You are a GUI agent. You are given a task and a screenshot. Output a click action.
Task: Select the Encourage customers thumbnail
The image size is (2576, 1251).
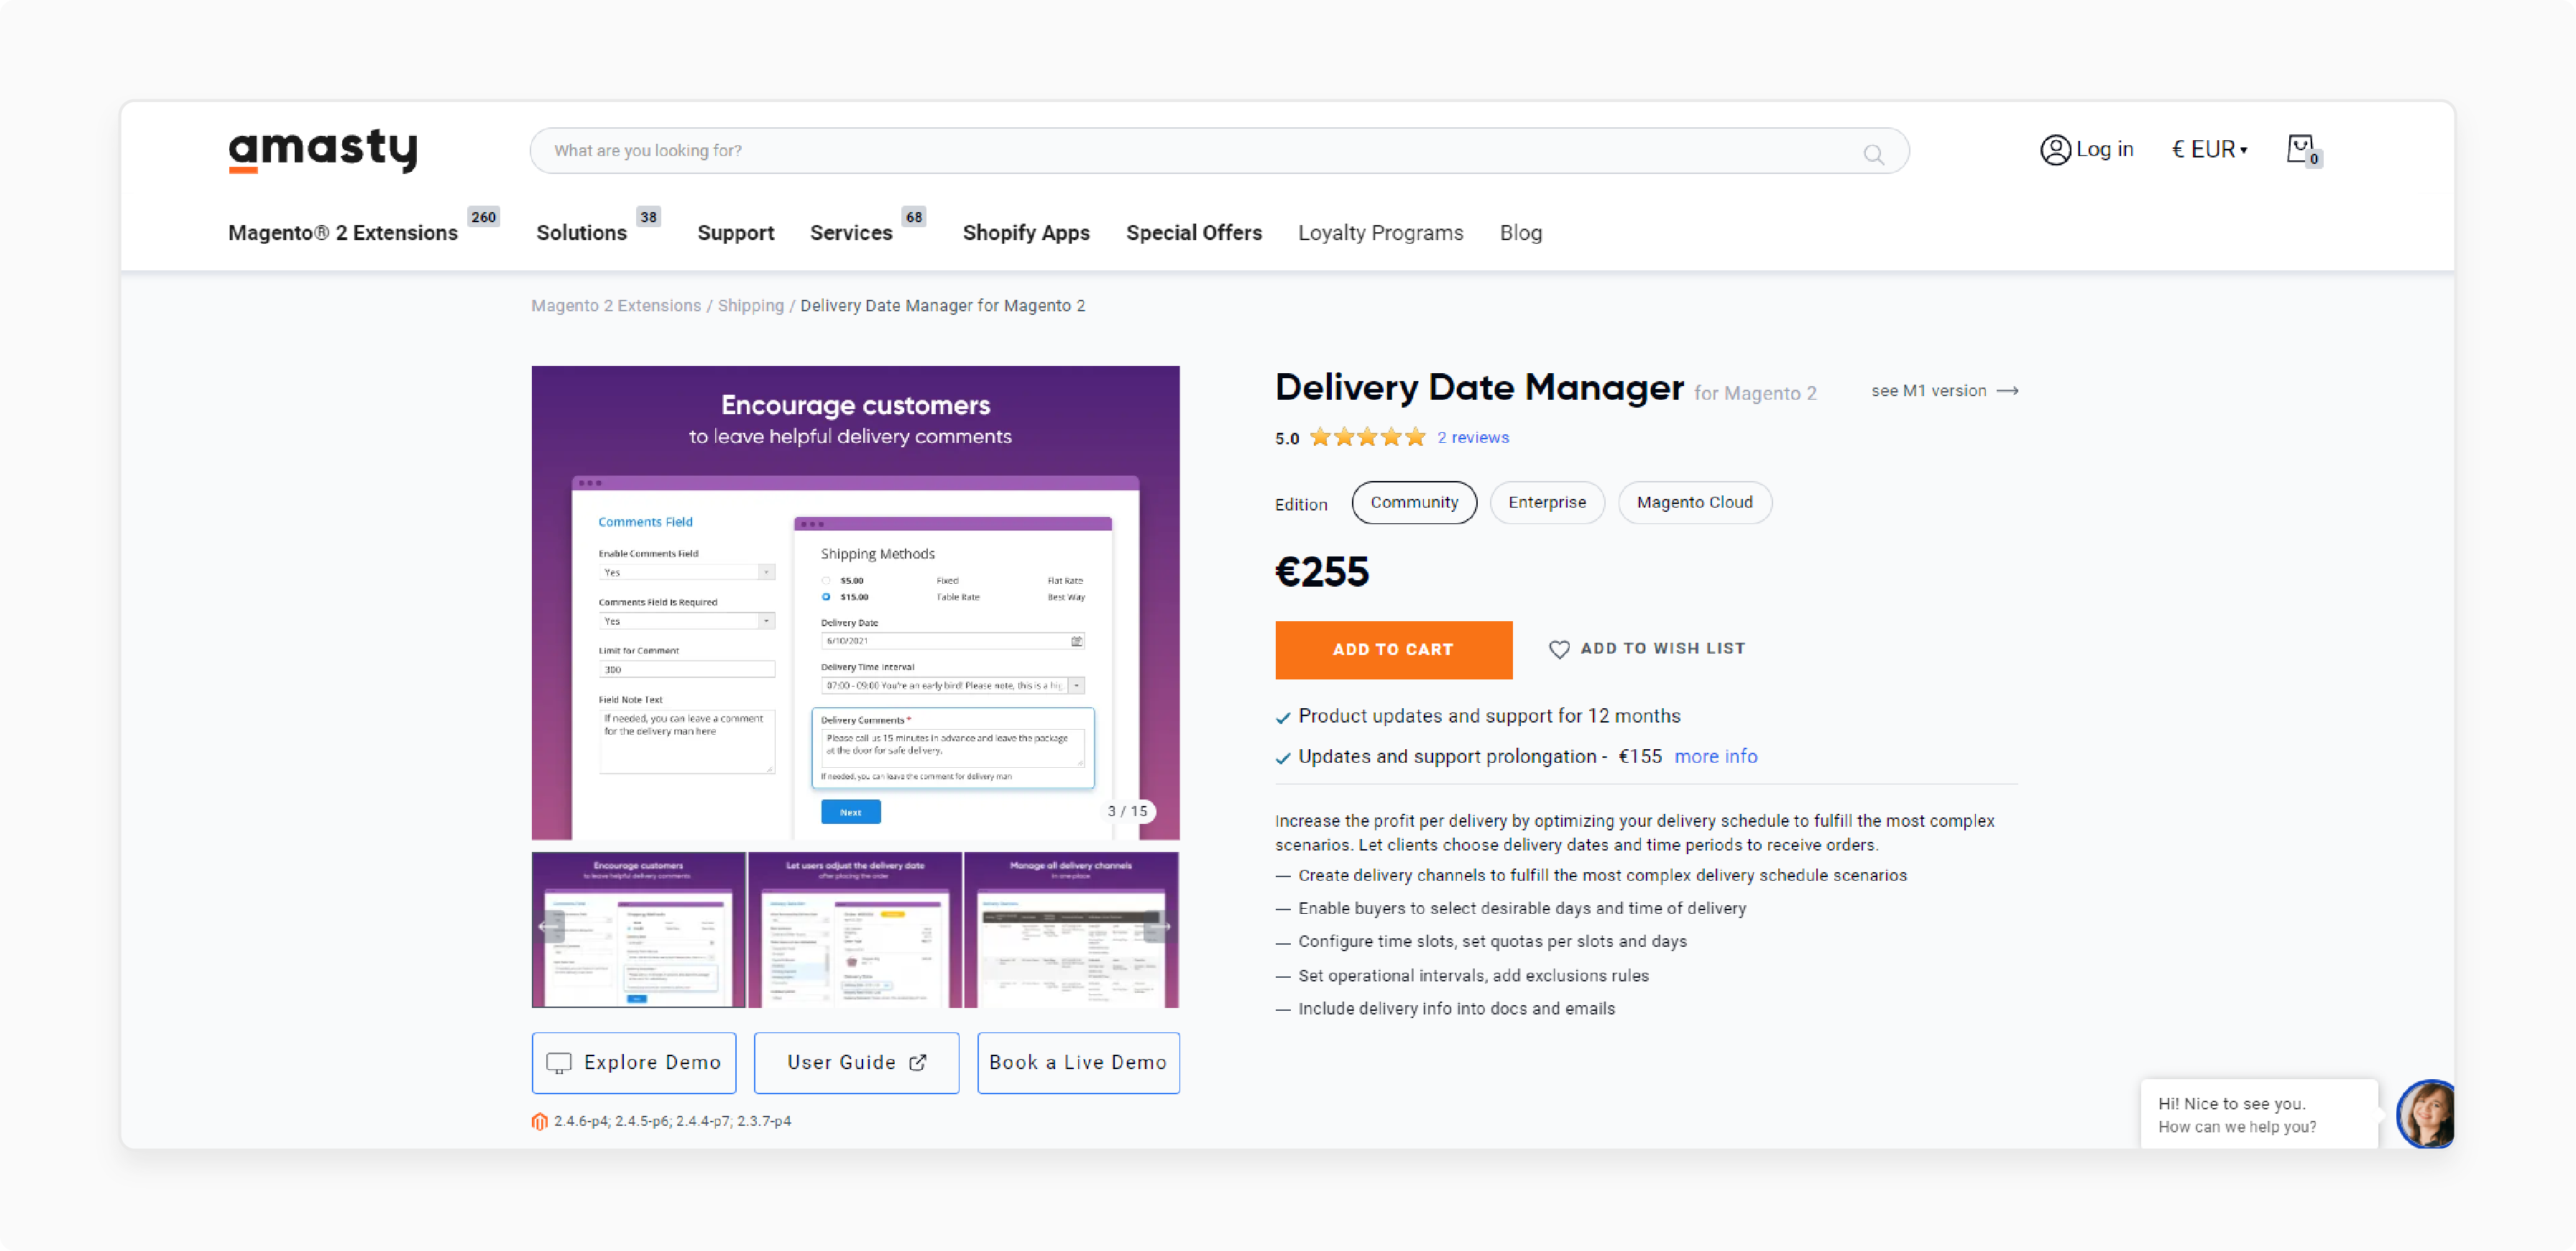639,930
